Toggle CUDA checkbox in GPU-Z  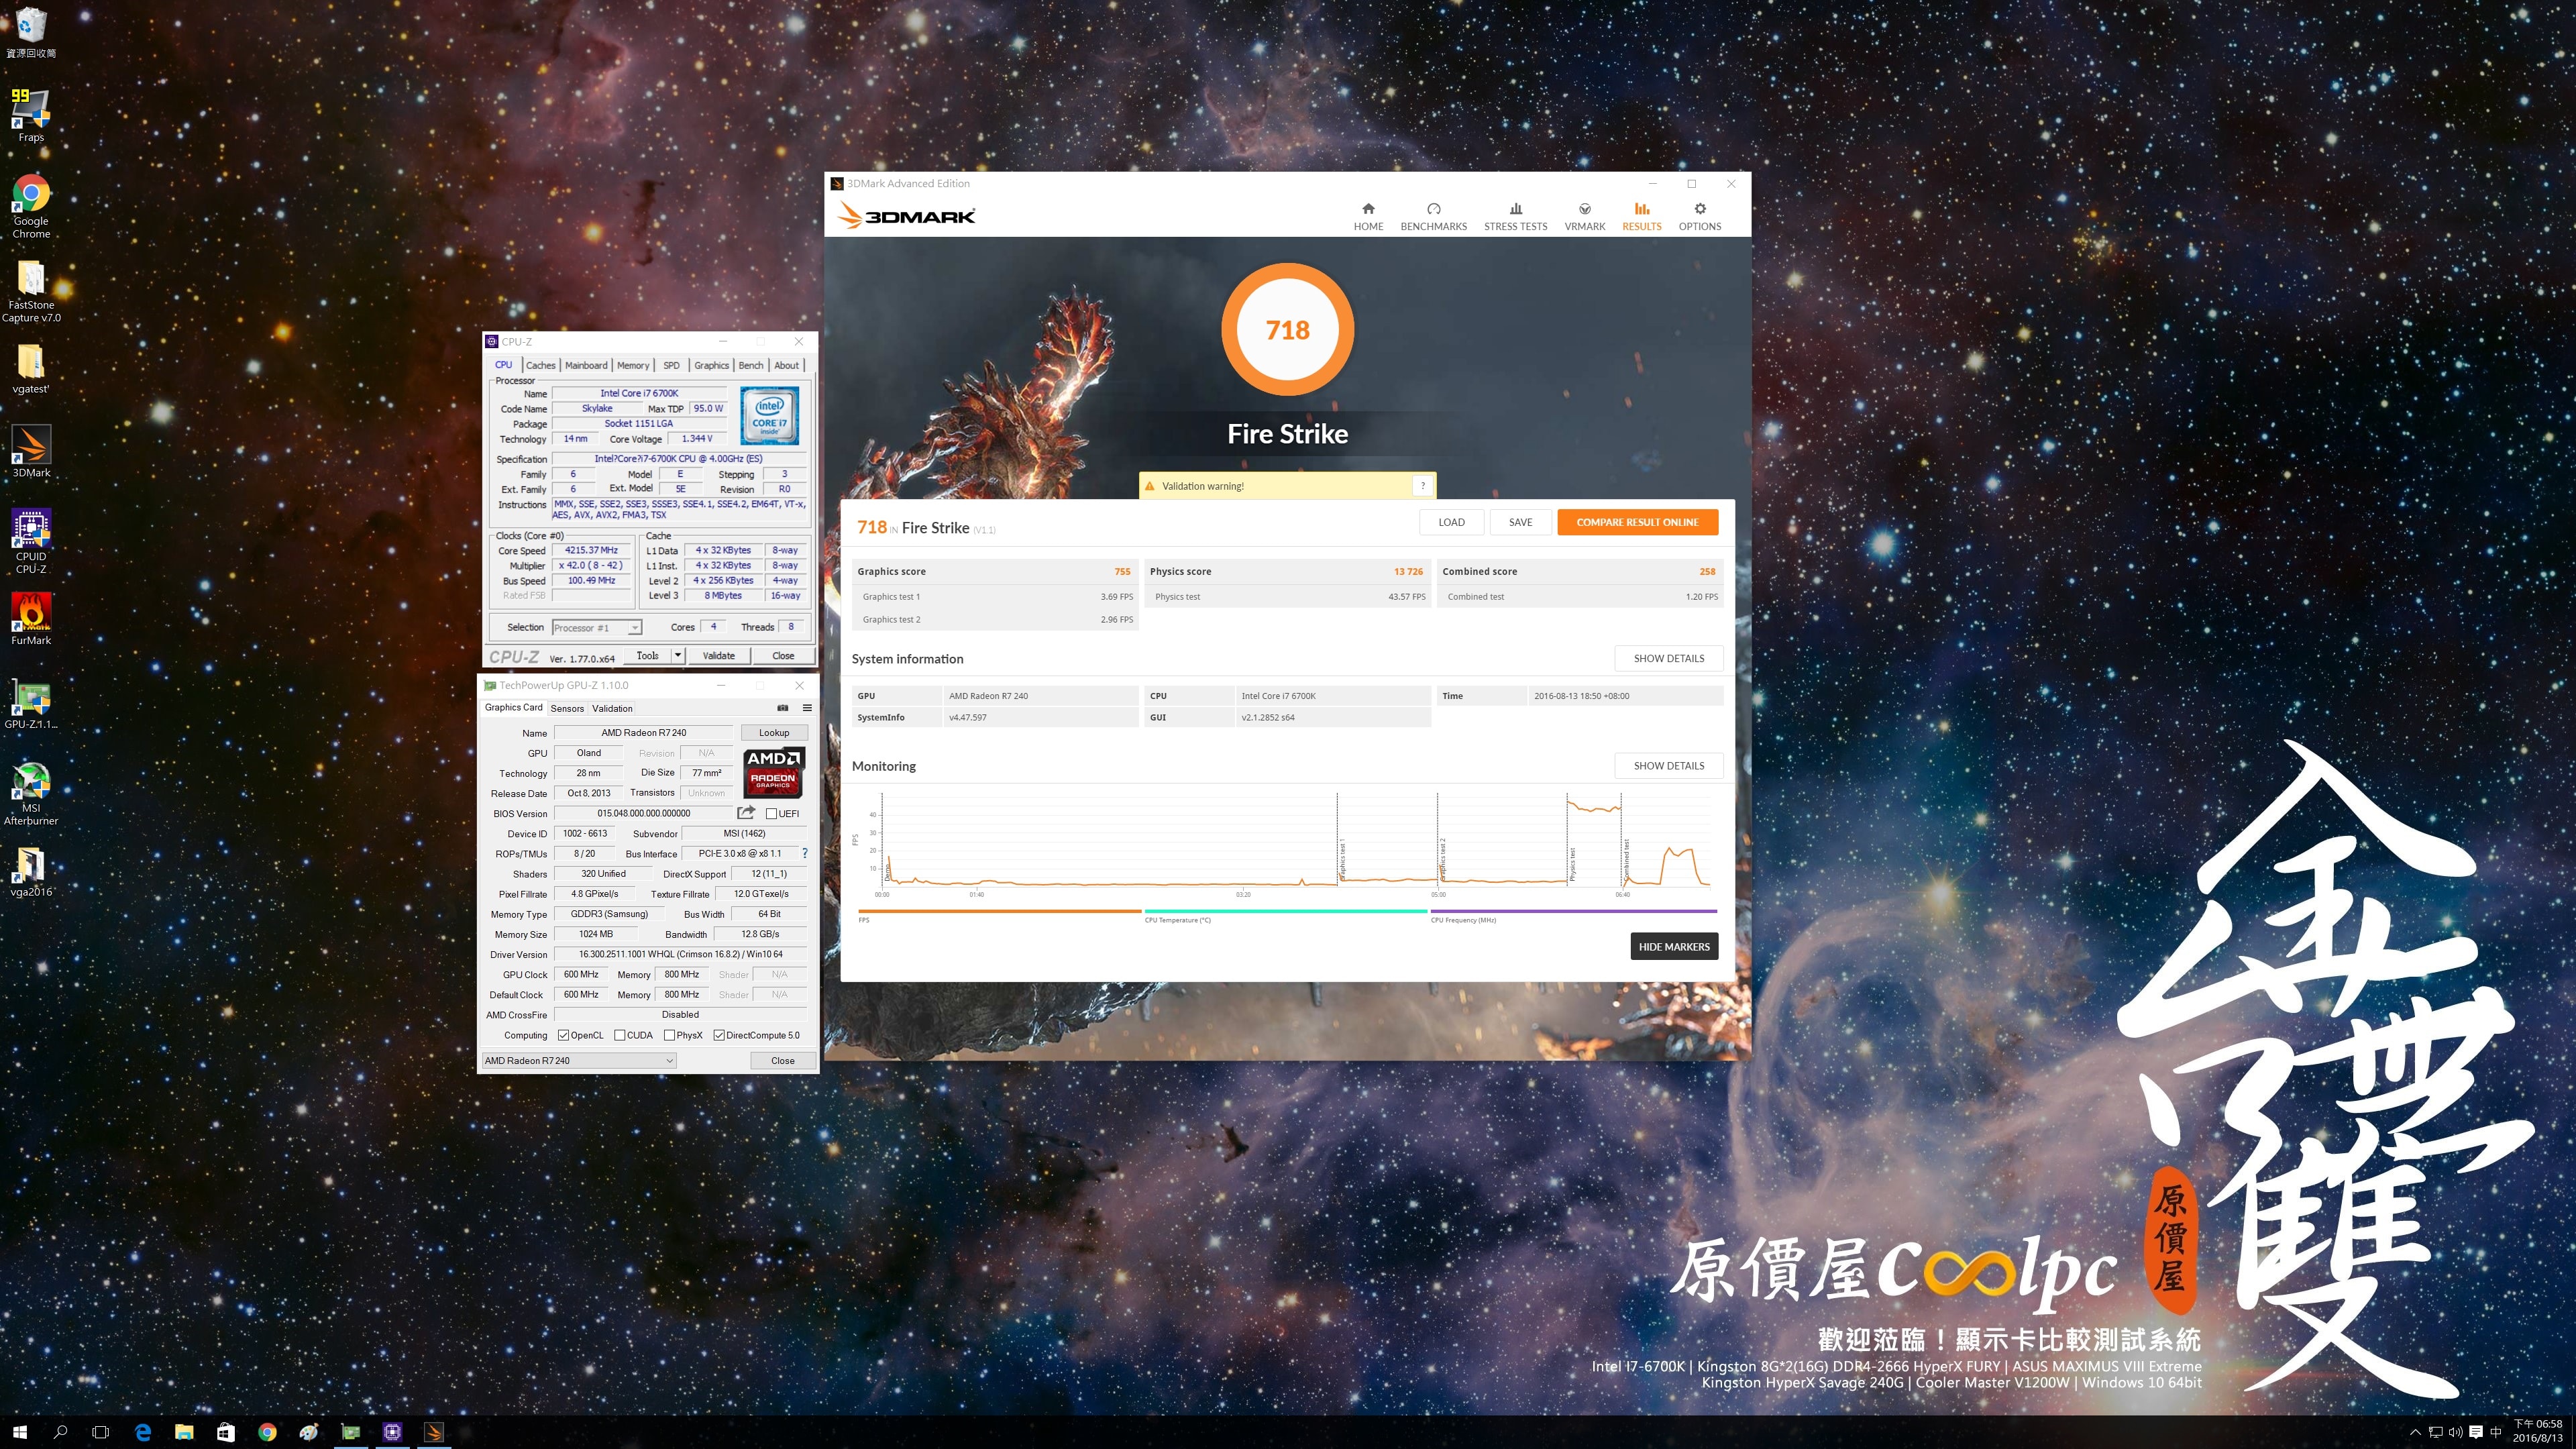(620, 1035)
